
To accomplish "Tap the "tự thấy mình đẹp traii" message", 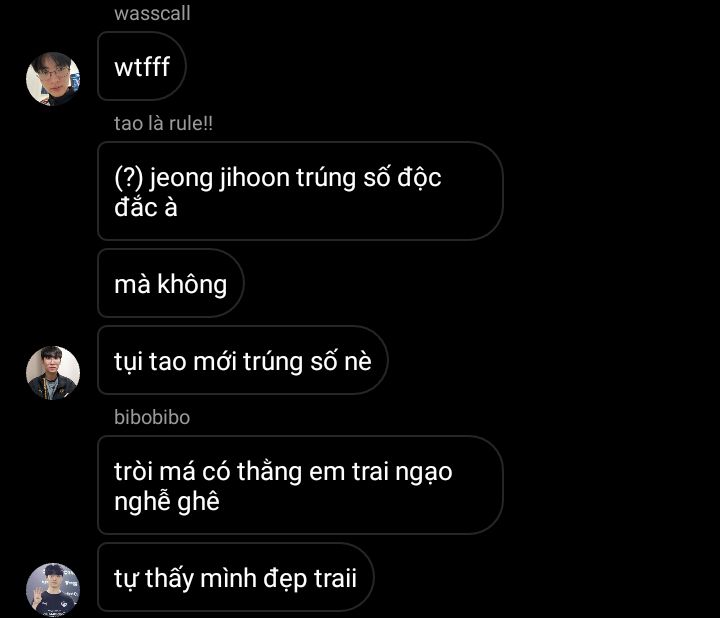I will 236,577.
